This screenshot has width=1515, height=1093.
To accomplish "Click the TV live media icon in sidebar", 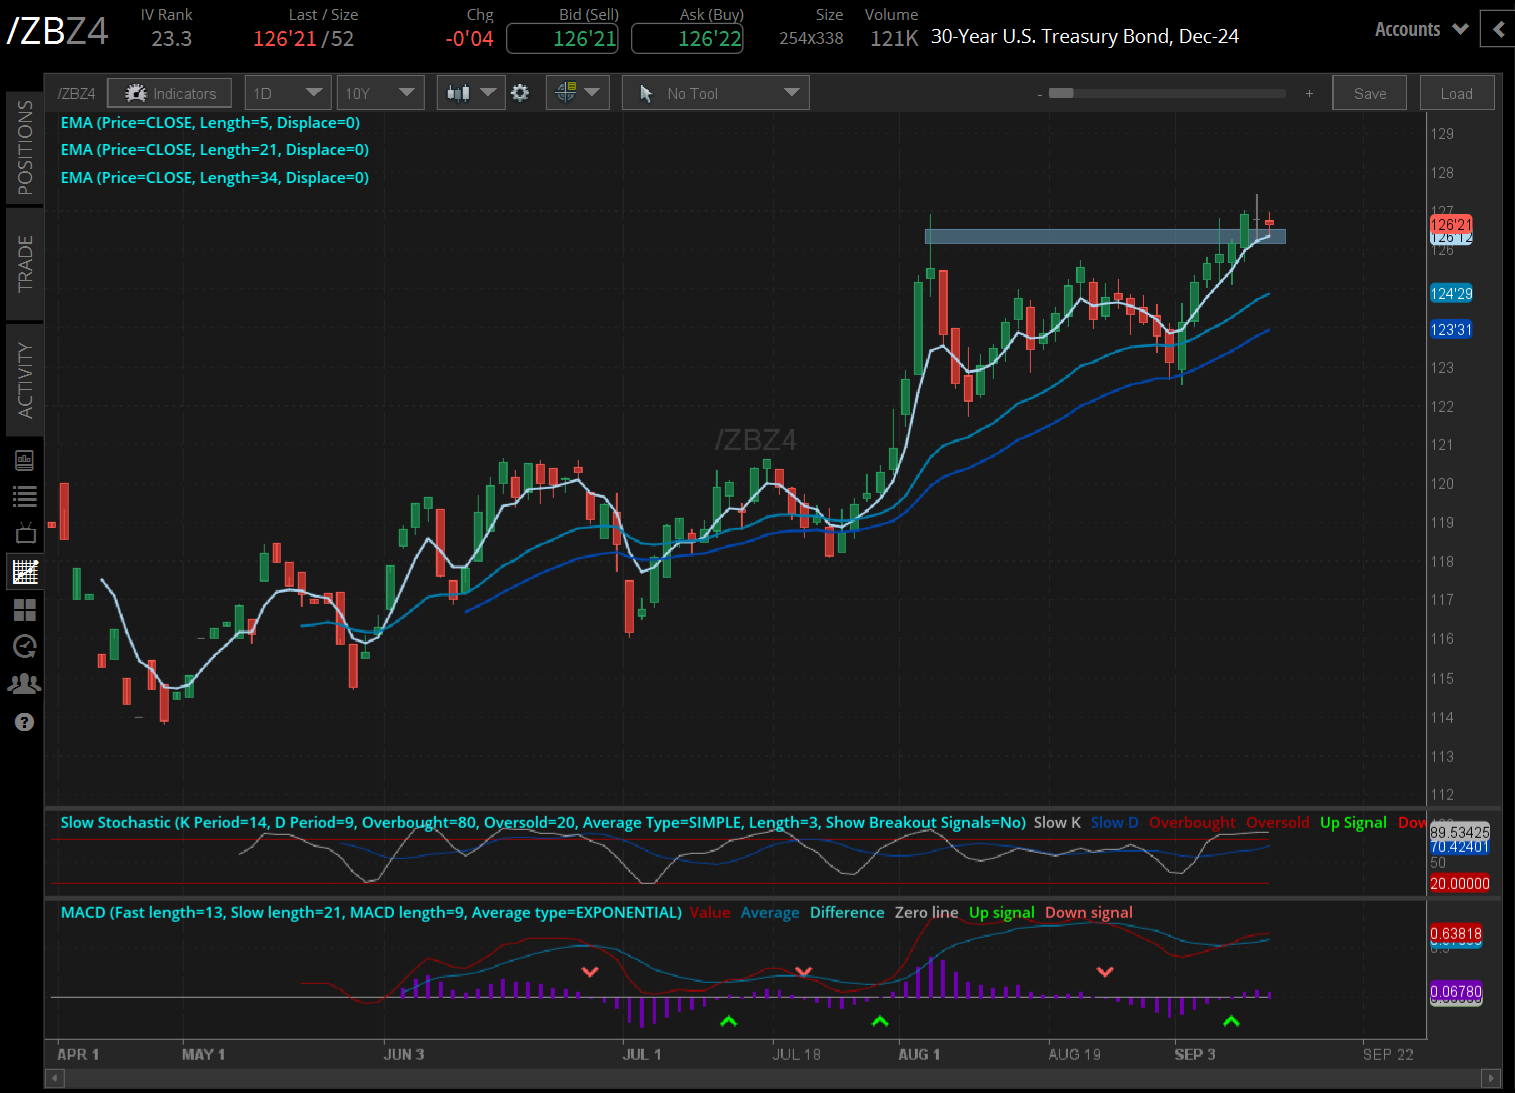I will 25,533.
